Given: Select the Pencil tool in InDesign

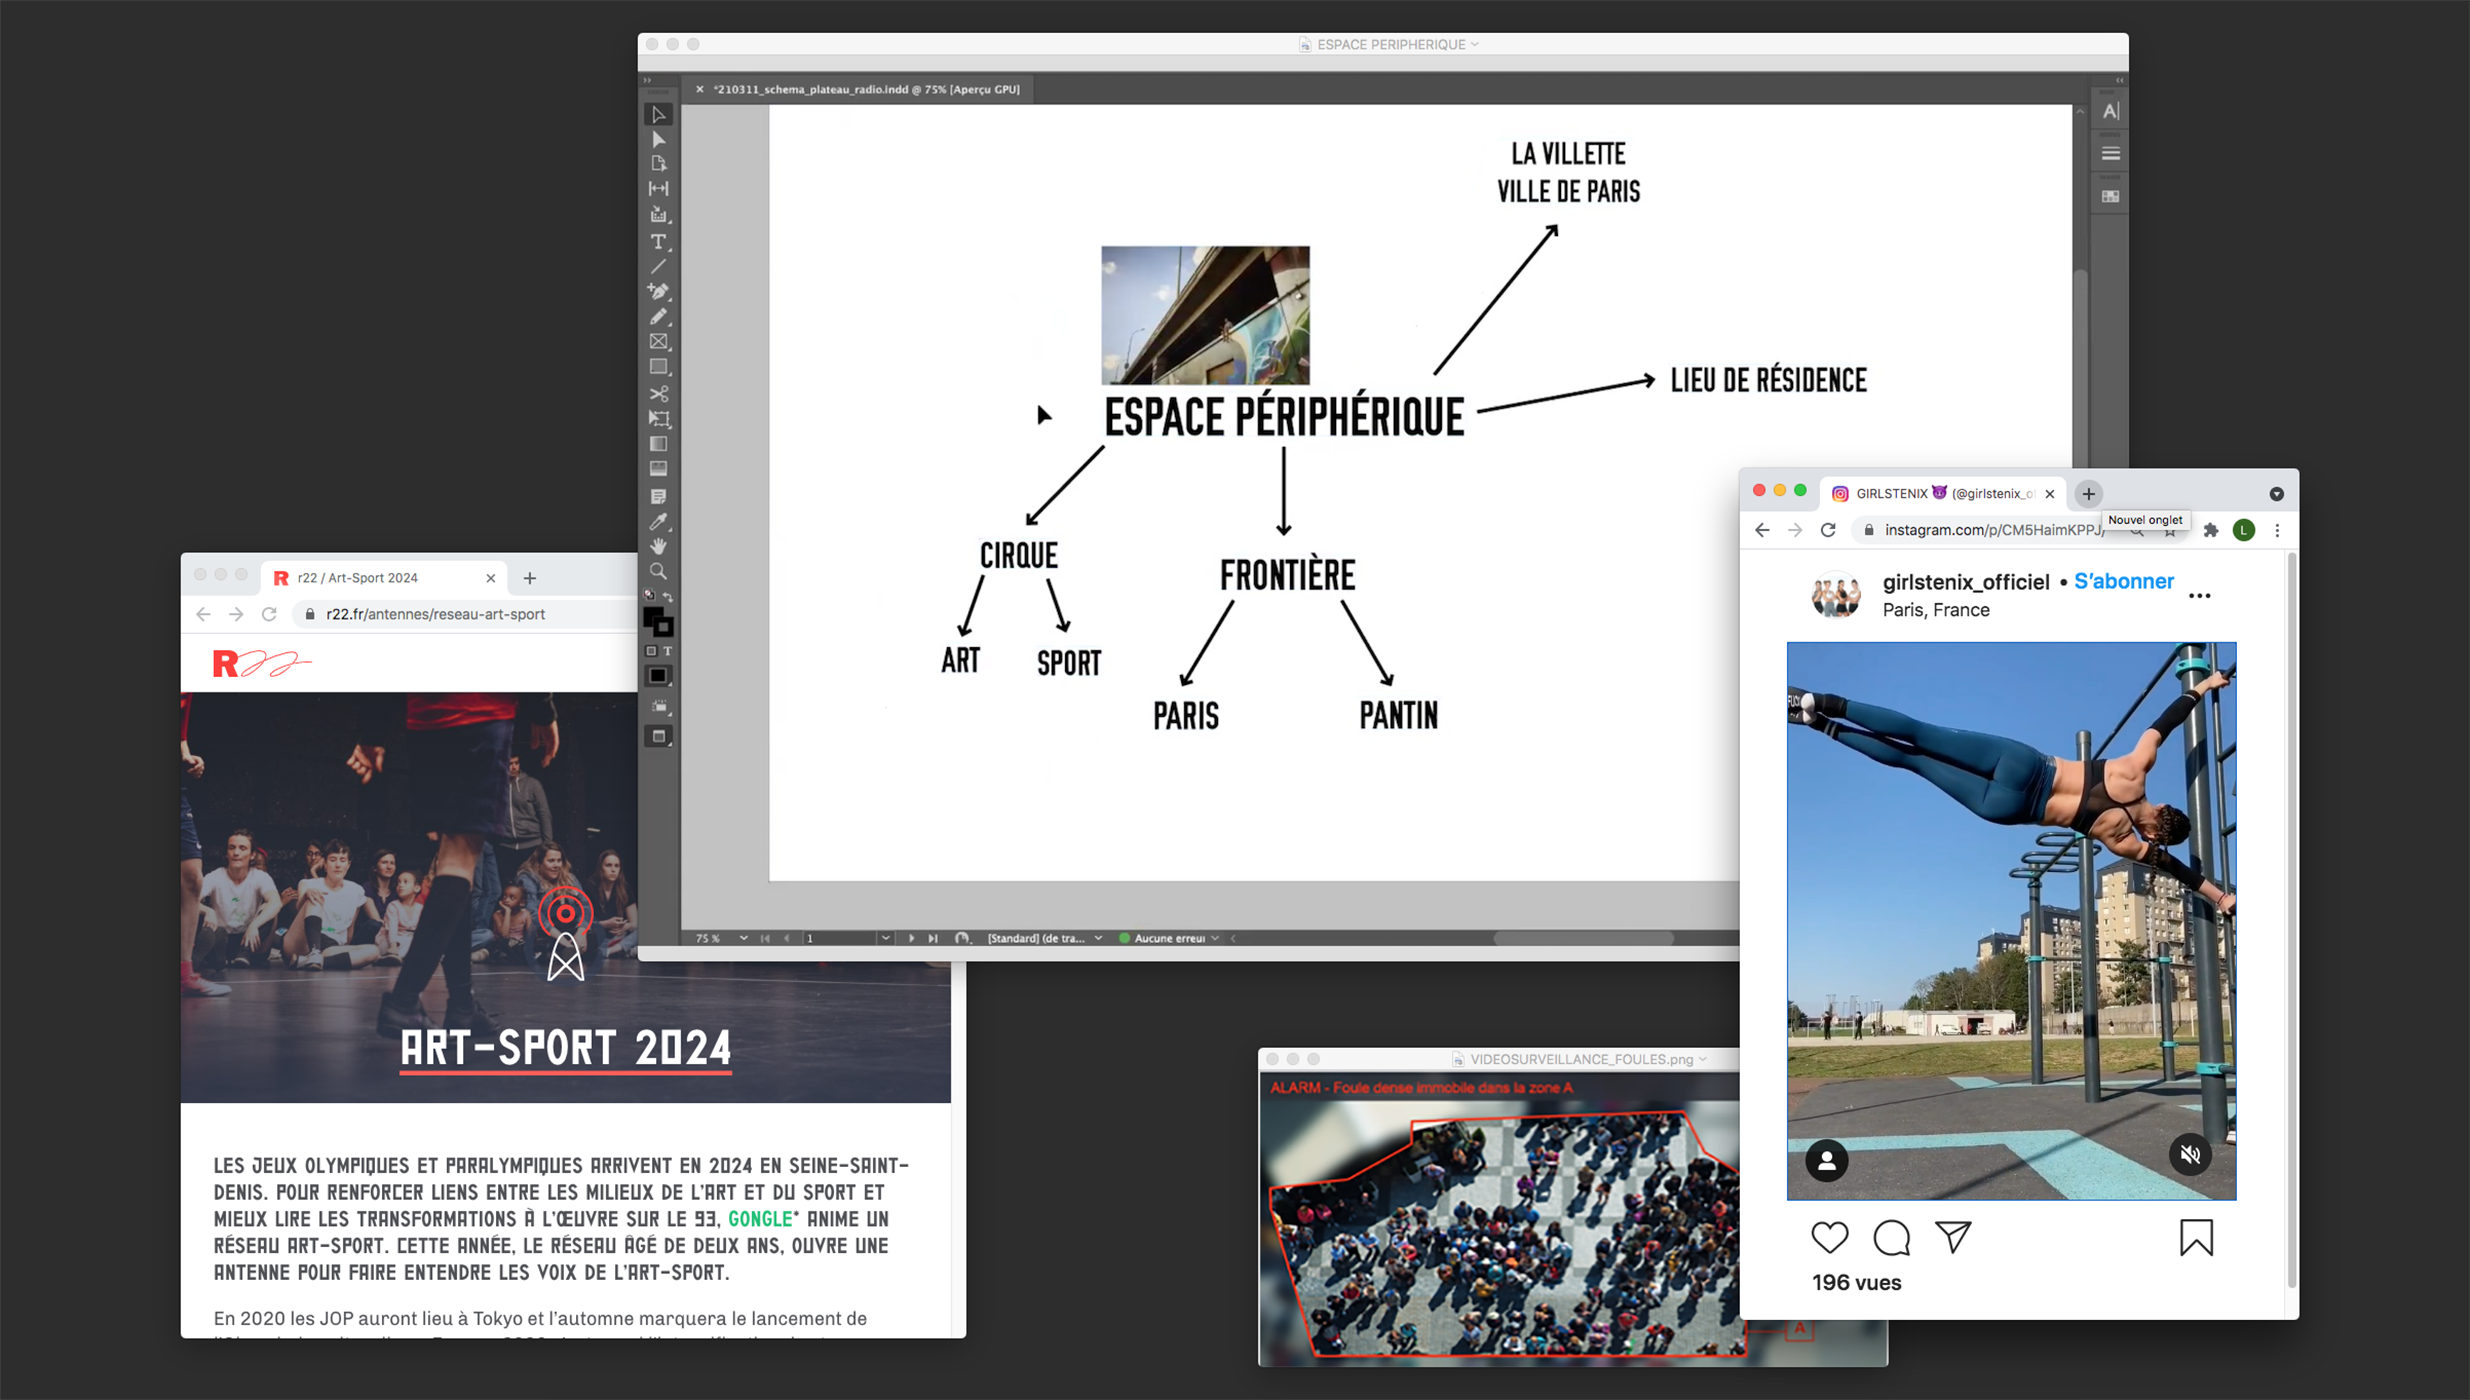Looking at the screenshot, I should tap(658, 317).
